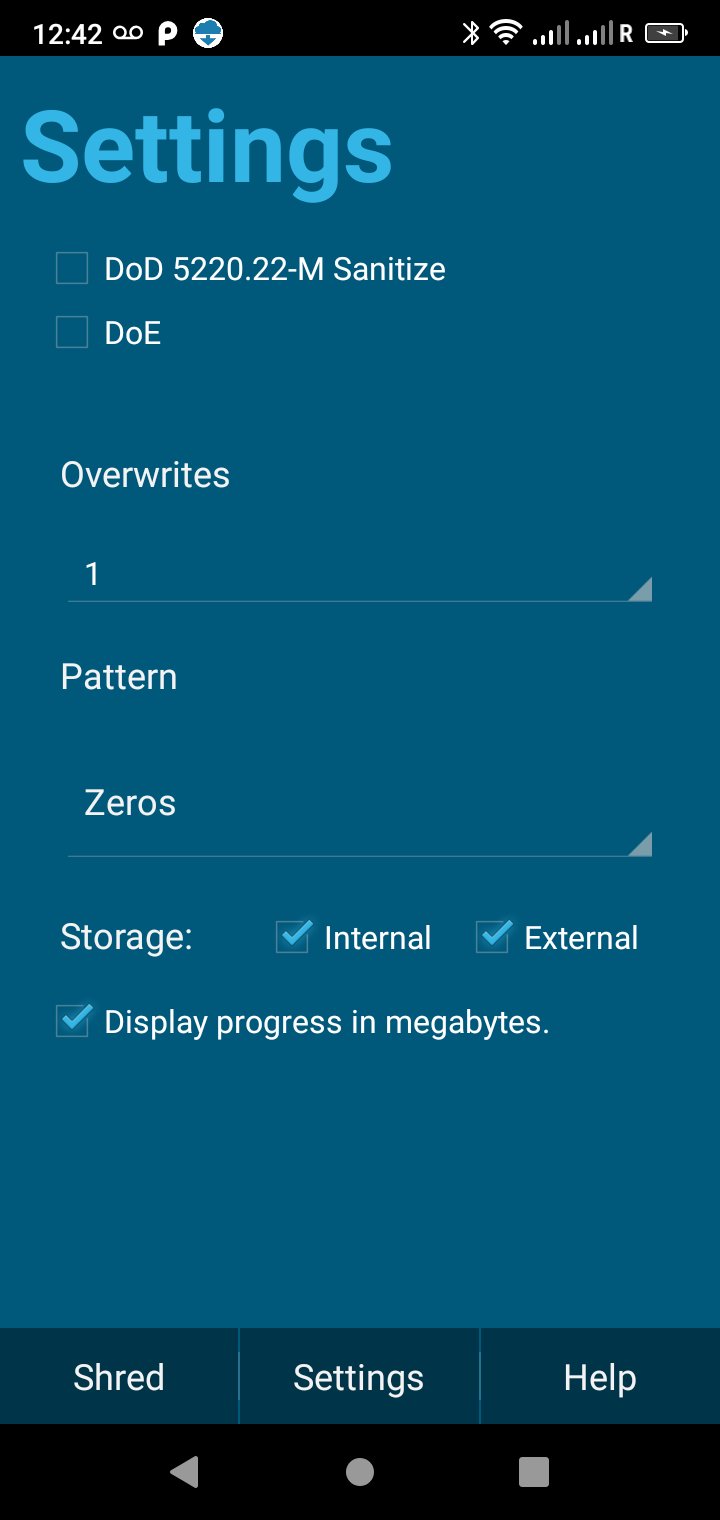
Task: Select the Settings tab at bottom
Action: [359, 1377]
